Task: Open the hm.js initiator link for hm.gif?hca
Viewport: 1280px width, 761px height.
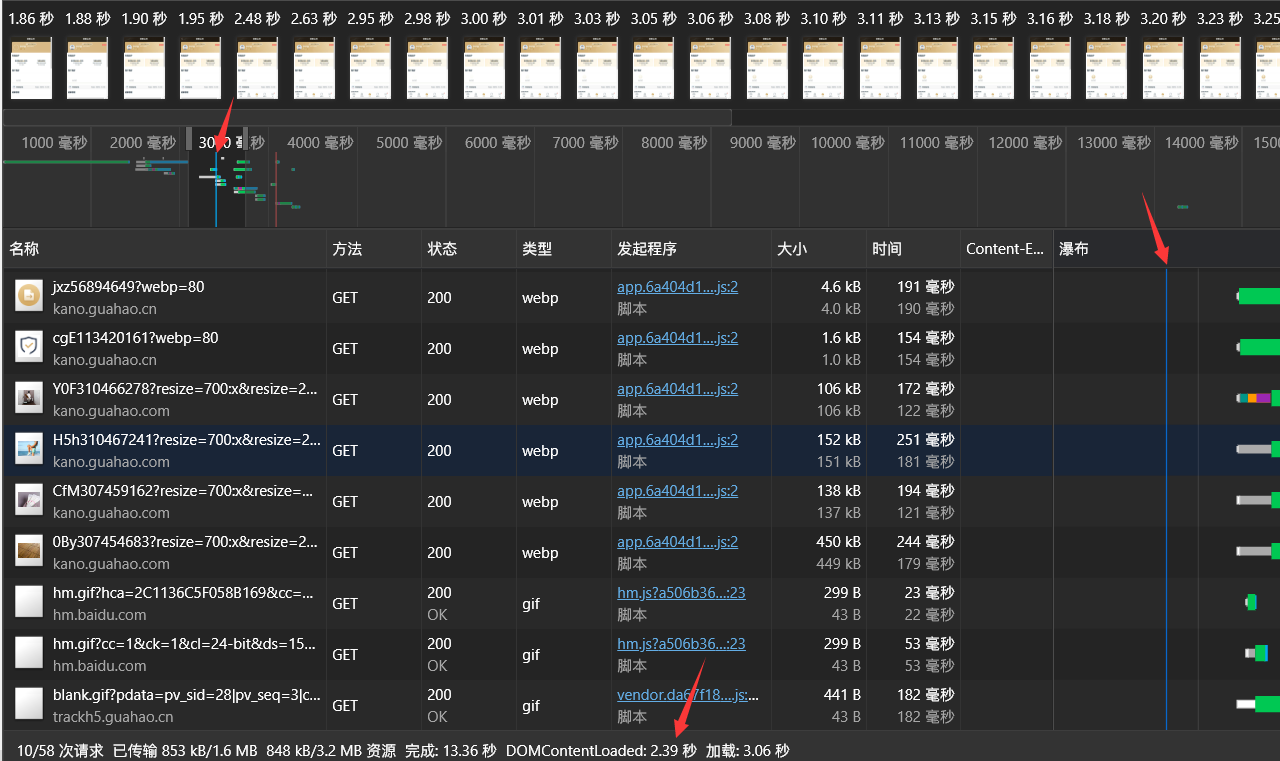Action: pos(680,593)
